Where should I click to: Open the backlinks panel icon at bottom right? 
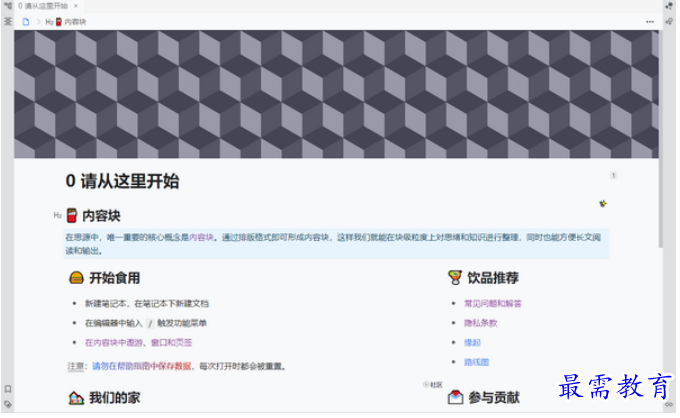pos(670,405)
